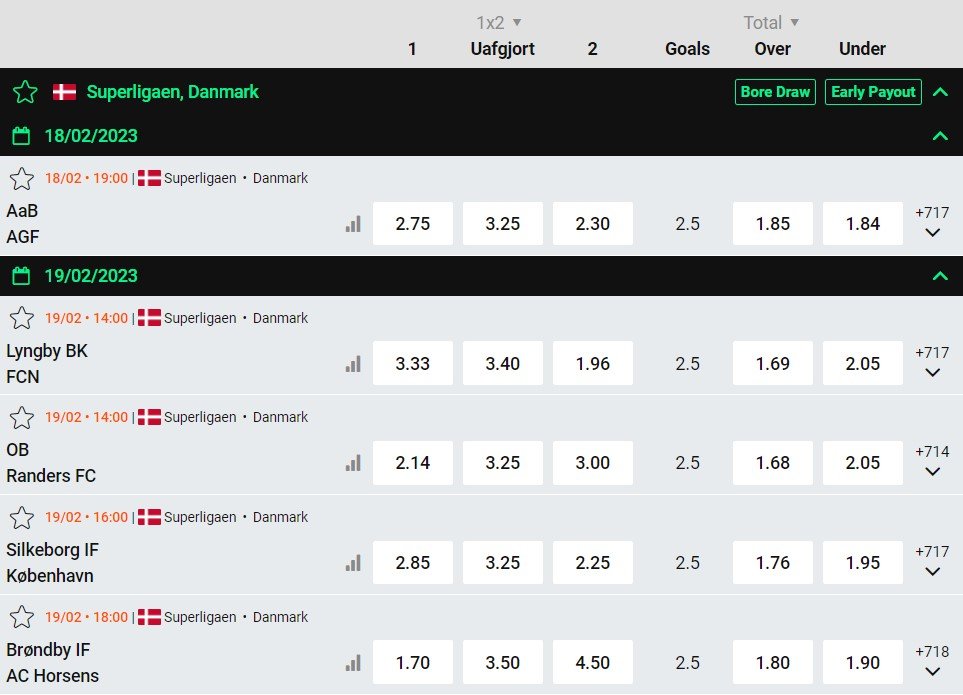Click the Bore Draw badge
The width and height of the screenshot is (963, 695).
click(775, 92)
